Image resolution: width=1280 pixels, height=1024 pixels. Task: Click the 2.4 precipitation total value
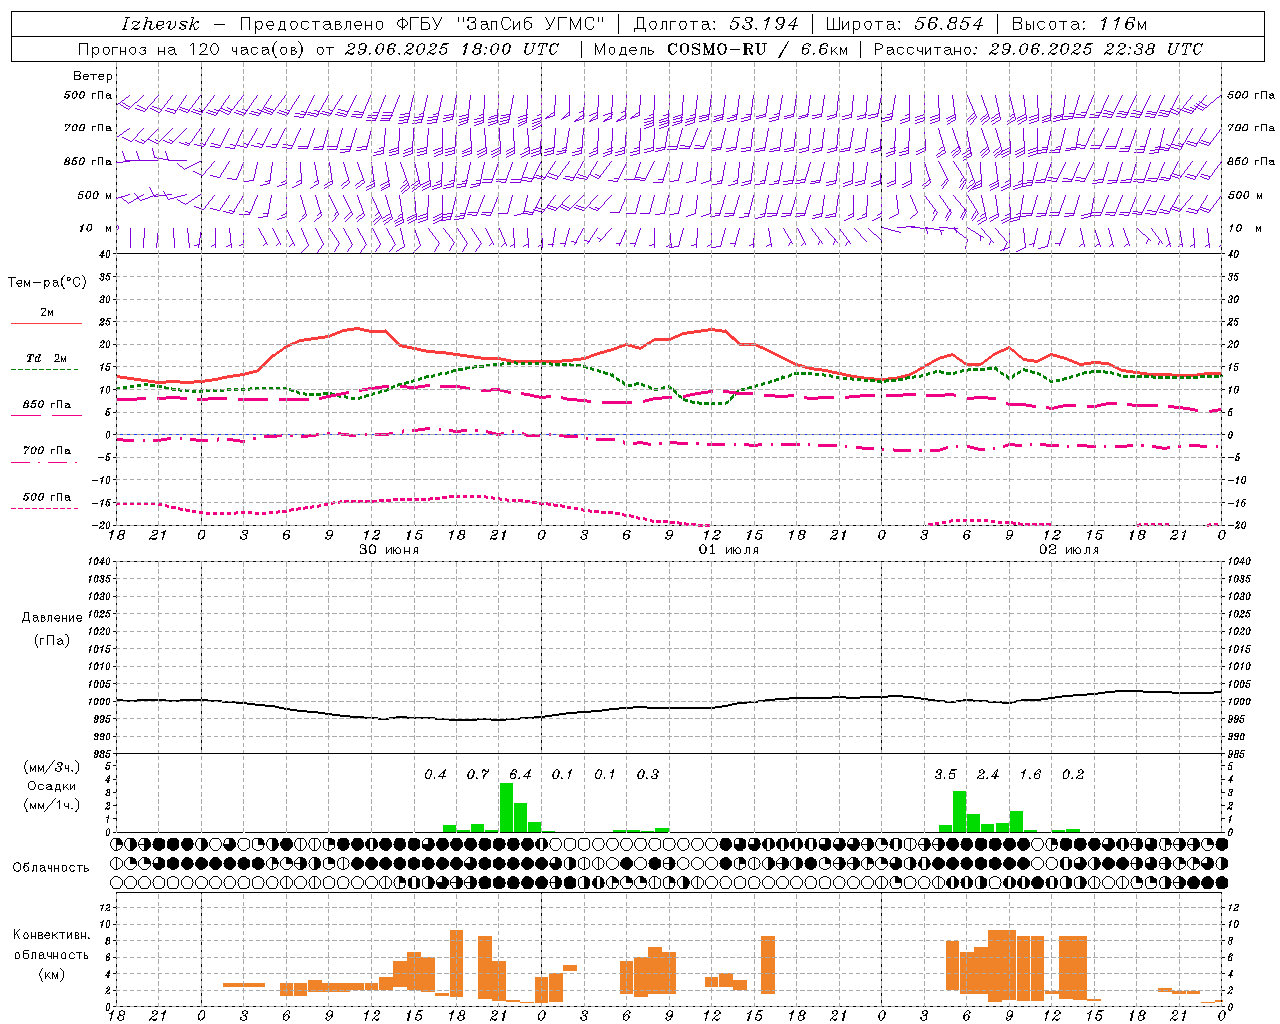click(x=988, y=774)
